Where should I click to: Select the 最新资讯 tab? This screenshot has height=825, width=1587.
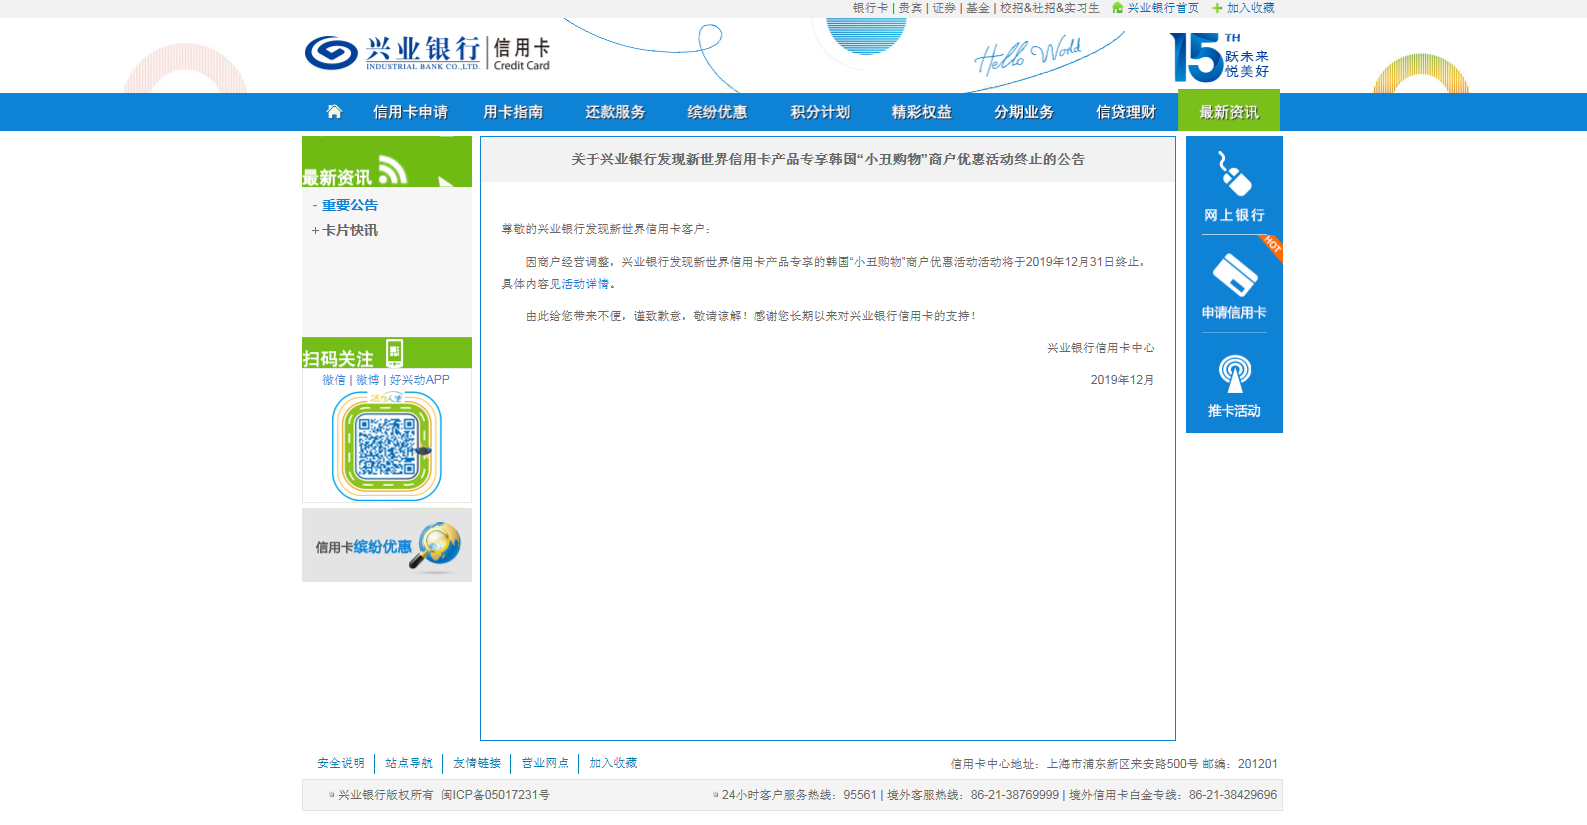(1229, 111)
